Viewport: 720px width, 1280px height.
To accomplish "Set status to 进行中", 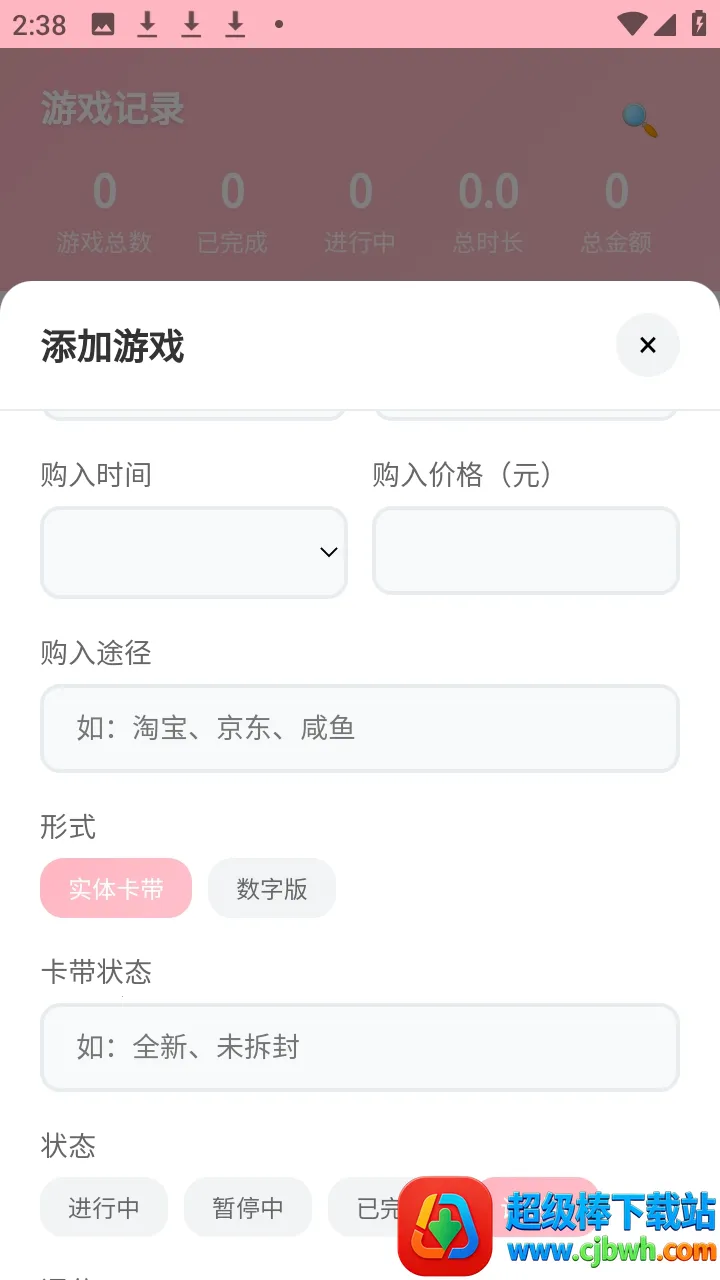I will (x=104, y=1207).
